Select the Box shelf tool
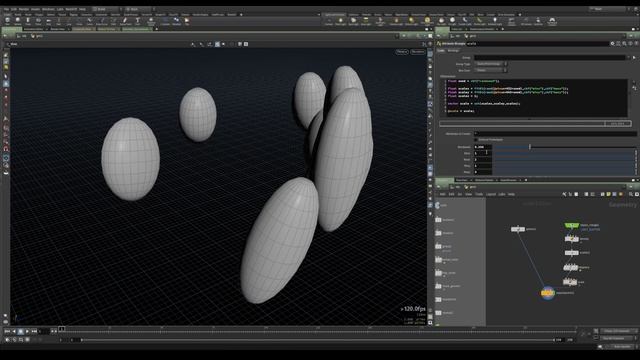 [x=7, y=21]
